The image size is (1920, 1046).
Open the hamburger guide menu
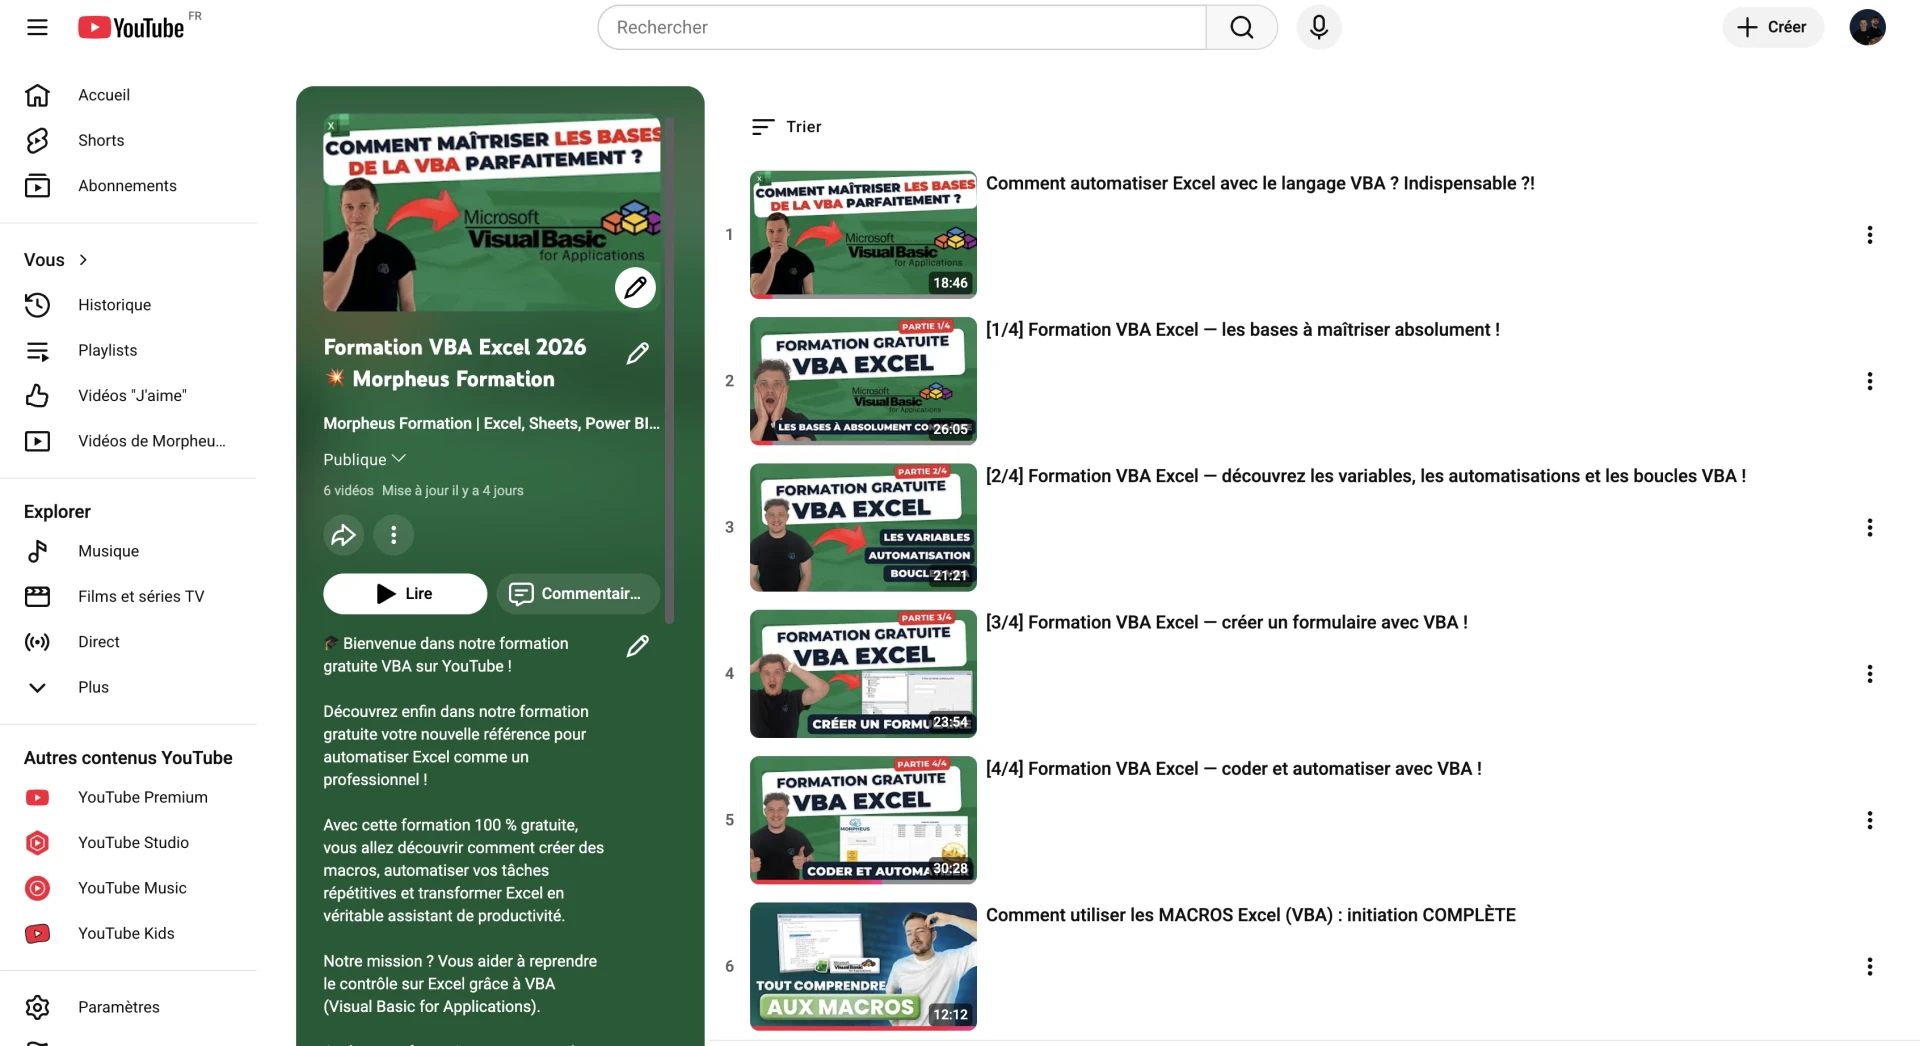(37, 27)
